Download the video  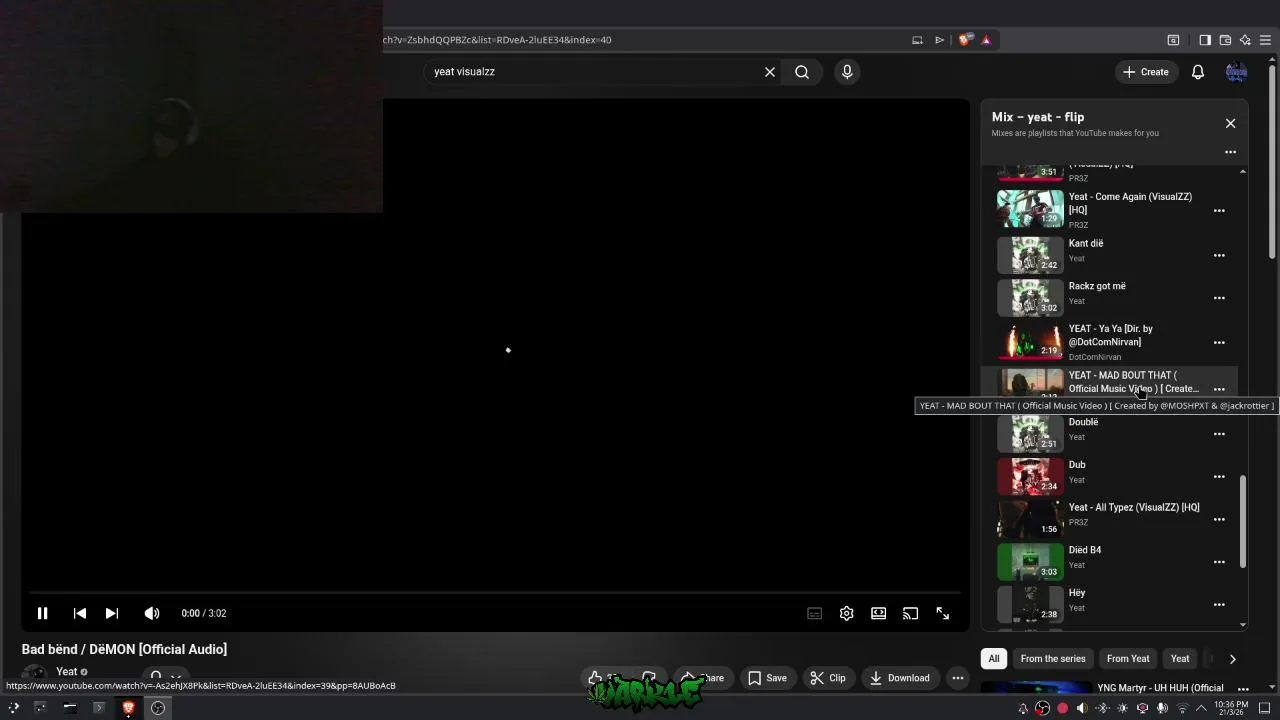click(900, 678)
